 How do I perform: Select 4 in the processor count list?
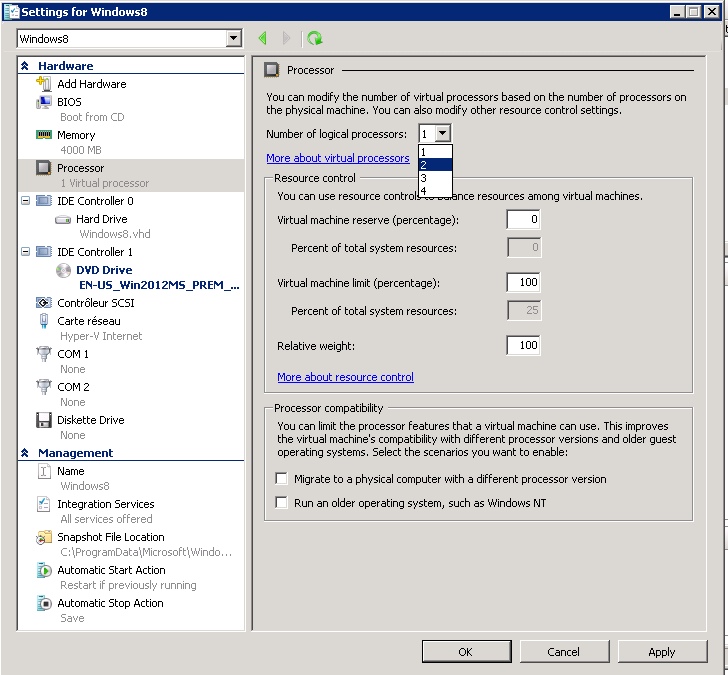[435, 190]
